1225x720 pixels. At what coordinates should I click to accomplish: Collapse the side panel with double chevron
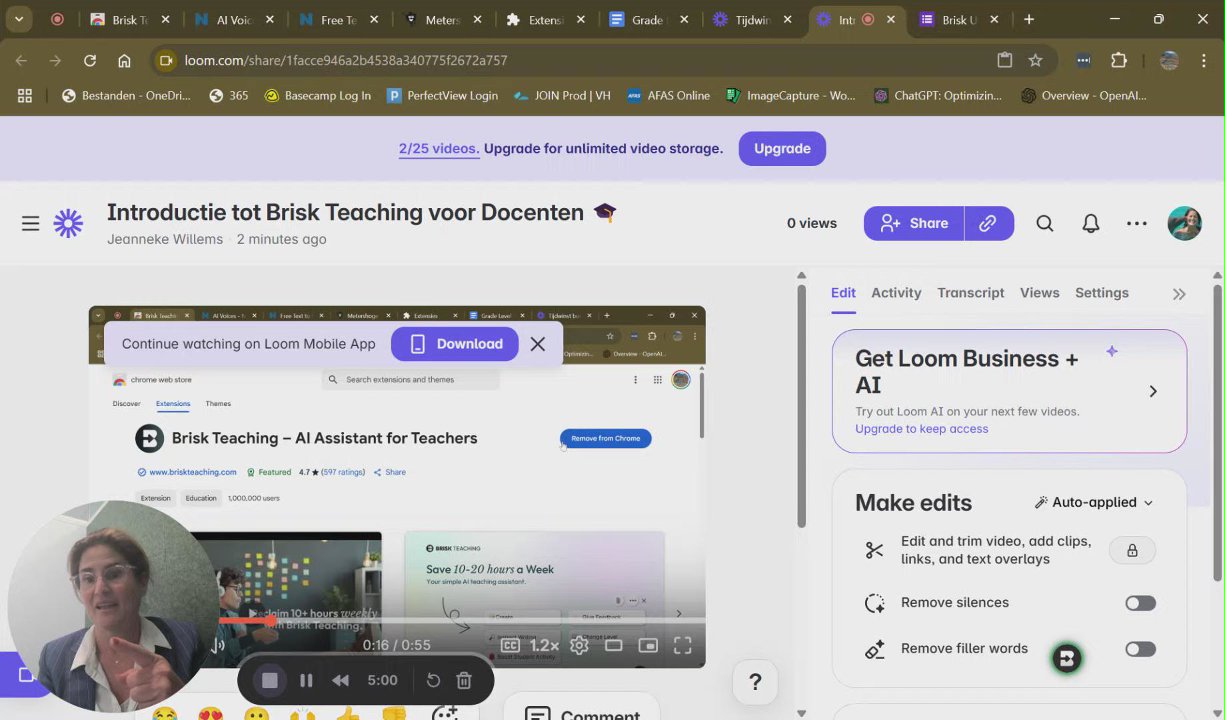[x=1179, y=294]
